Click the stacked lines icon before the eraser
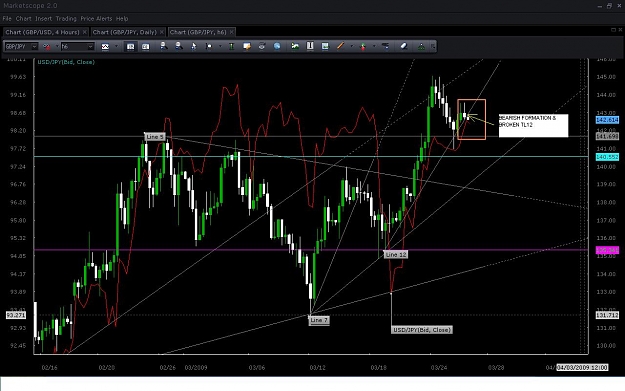This screenshot has width=625, height=391. click(x=385, y=46)
